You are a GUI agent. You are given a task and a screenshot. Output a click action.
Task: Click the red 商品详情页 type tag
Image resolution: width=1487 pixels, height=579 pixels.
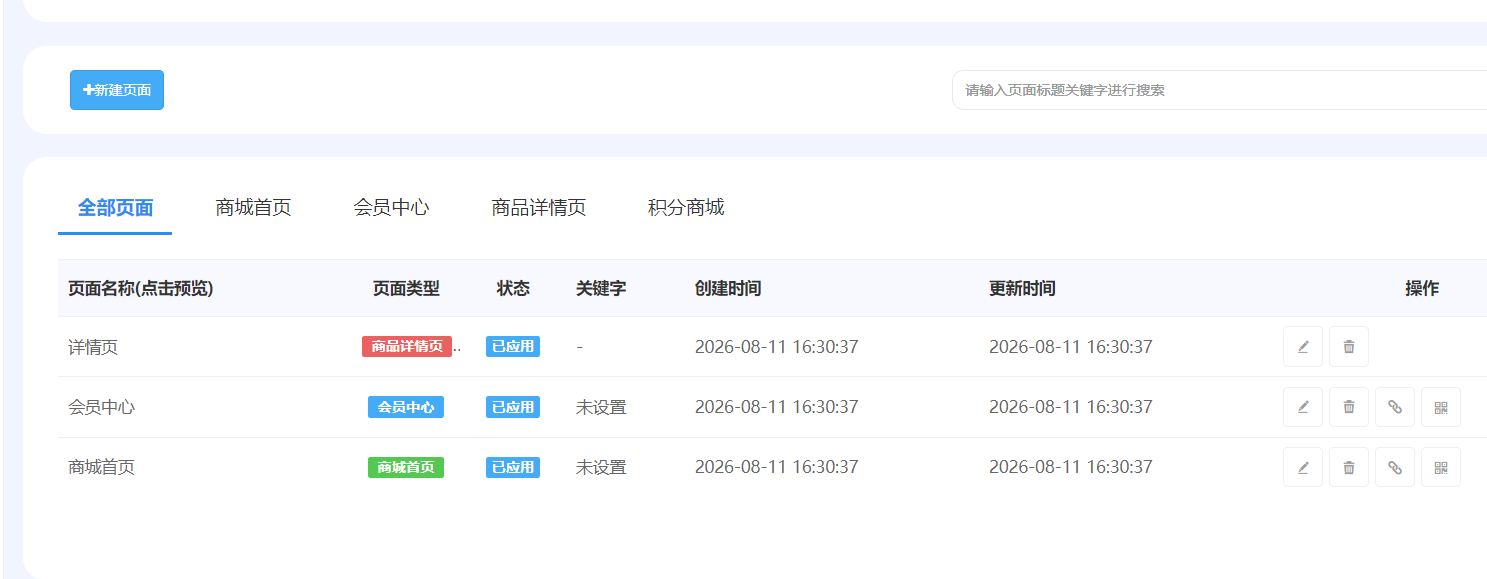(x=407, y=347)
